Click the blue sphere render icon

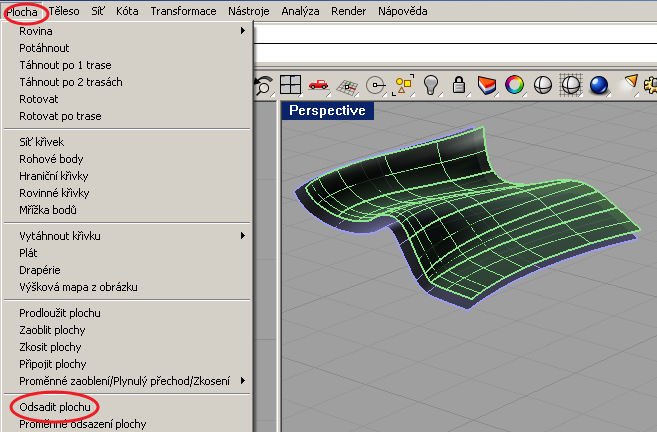(x=599, y=85)
